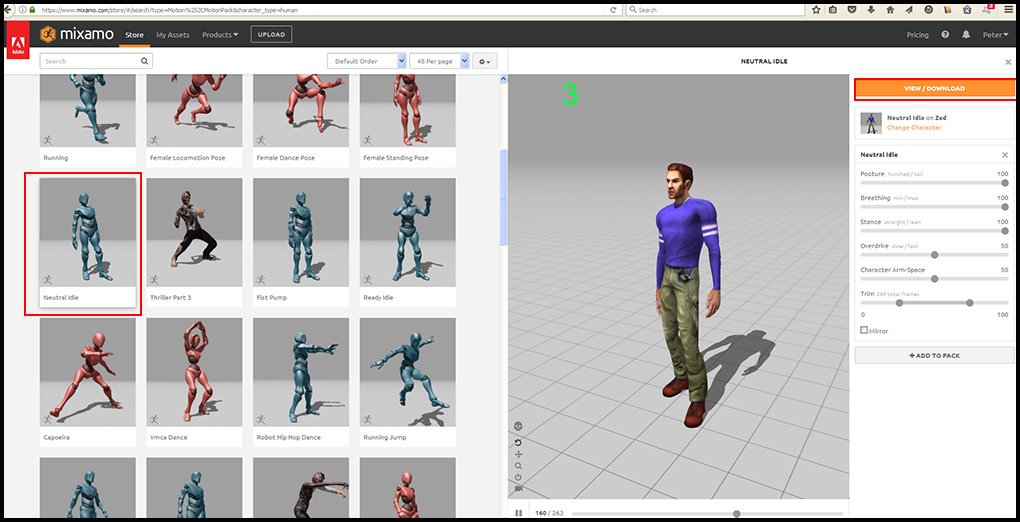Open the Default Order dropdown
Image resolution: width=1020 pixels, height=522 pixels.
[x=367, y=61]
